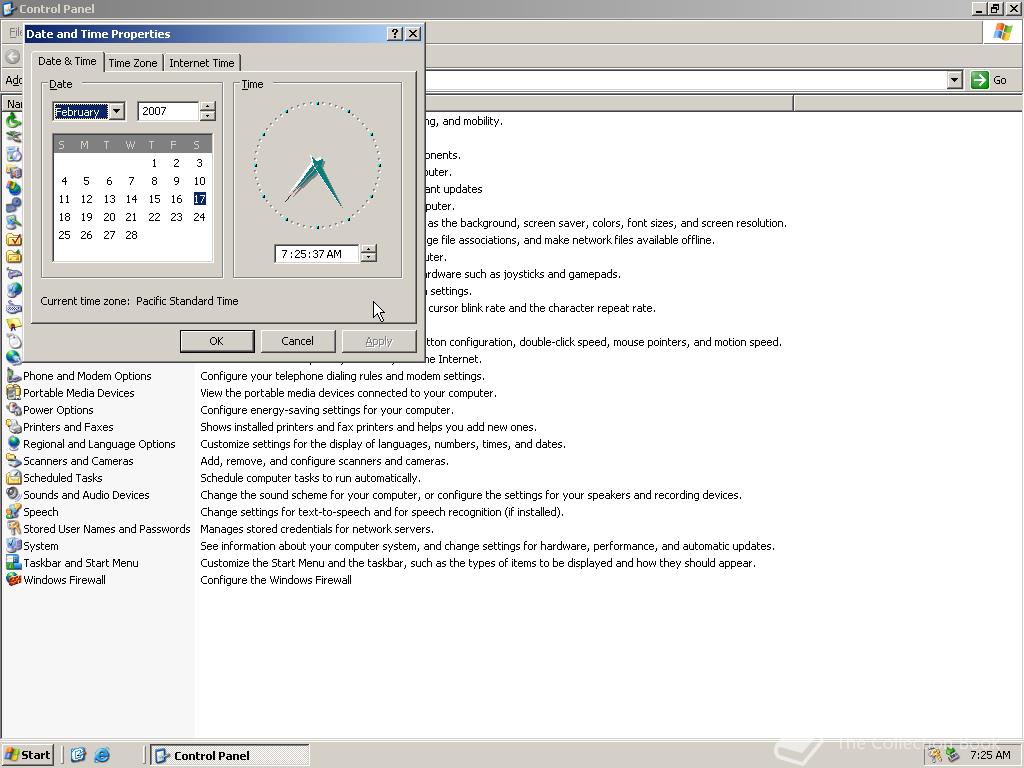The width and height of the screenshot is (1024, 768).
Task: Select day 22 in the calendar
Action: (154, 217)
